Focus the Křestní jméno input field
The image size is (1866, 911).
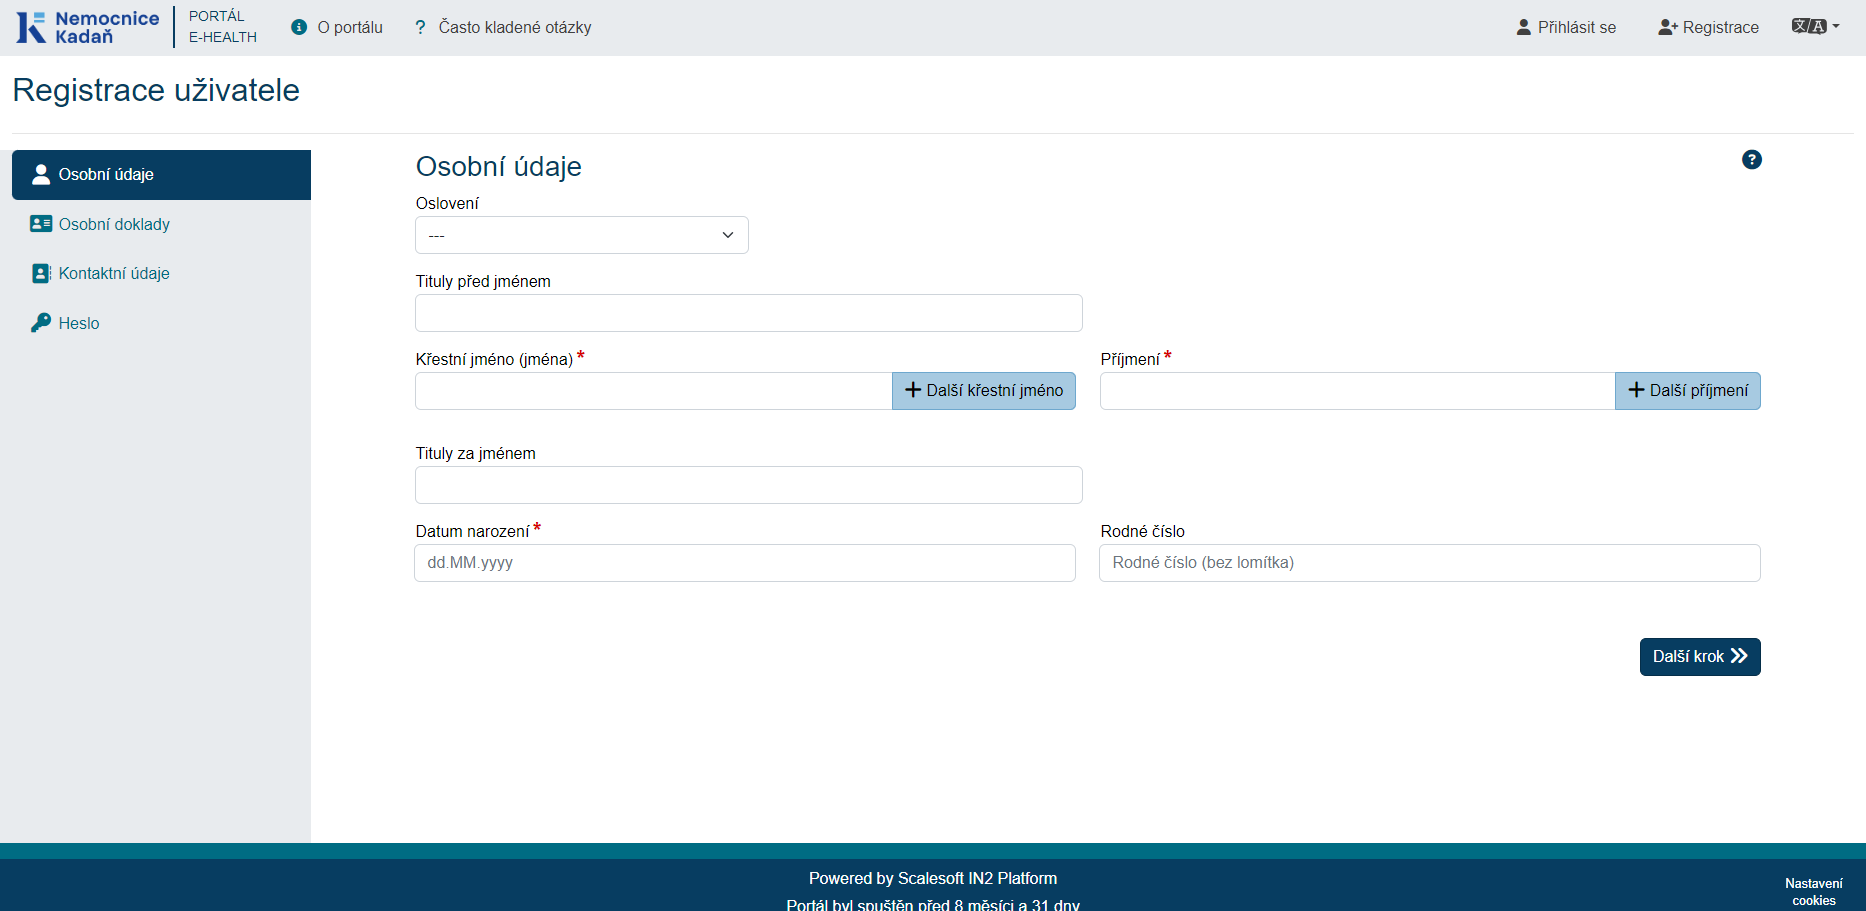click(654, 391)
